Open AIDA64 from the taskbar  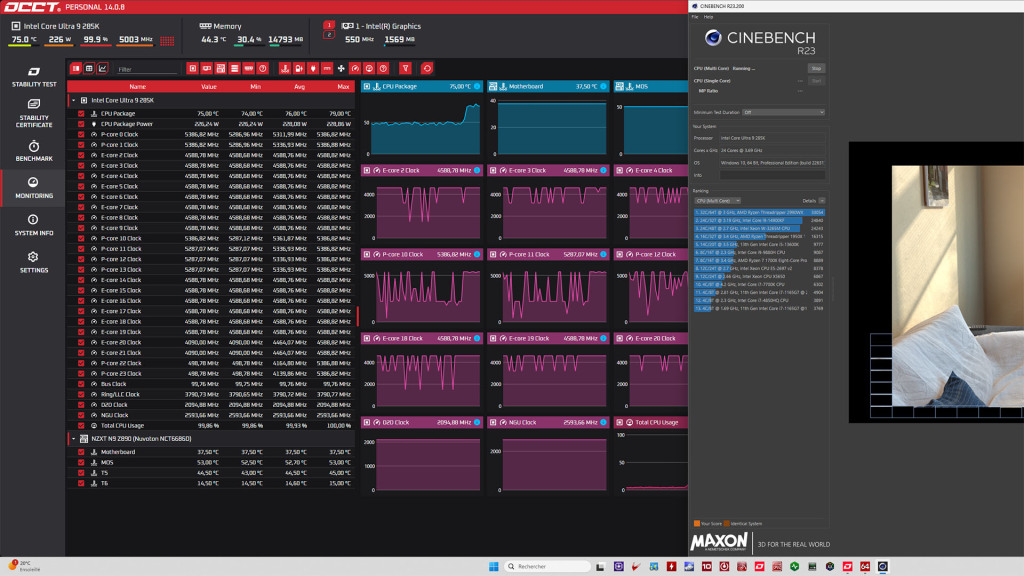click(x=865, y=566)
